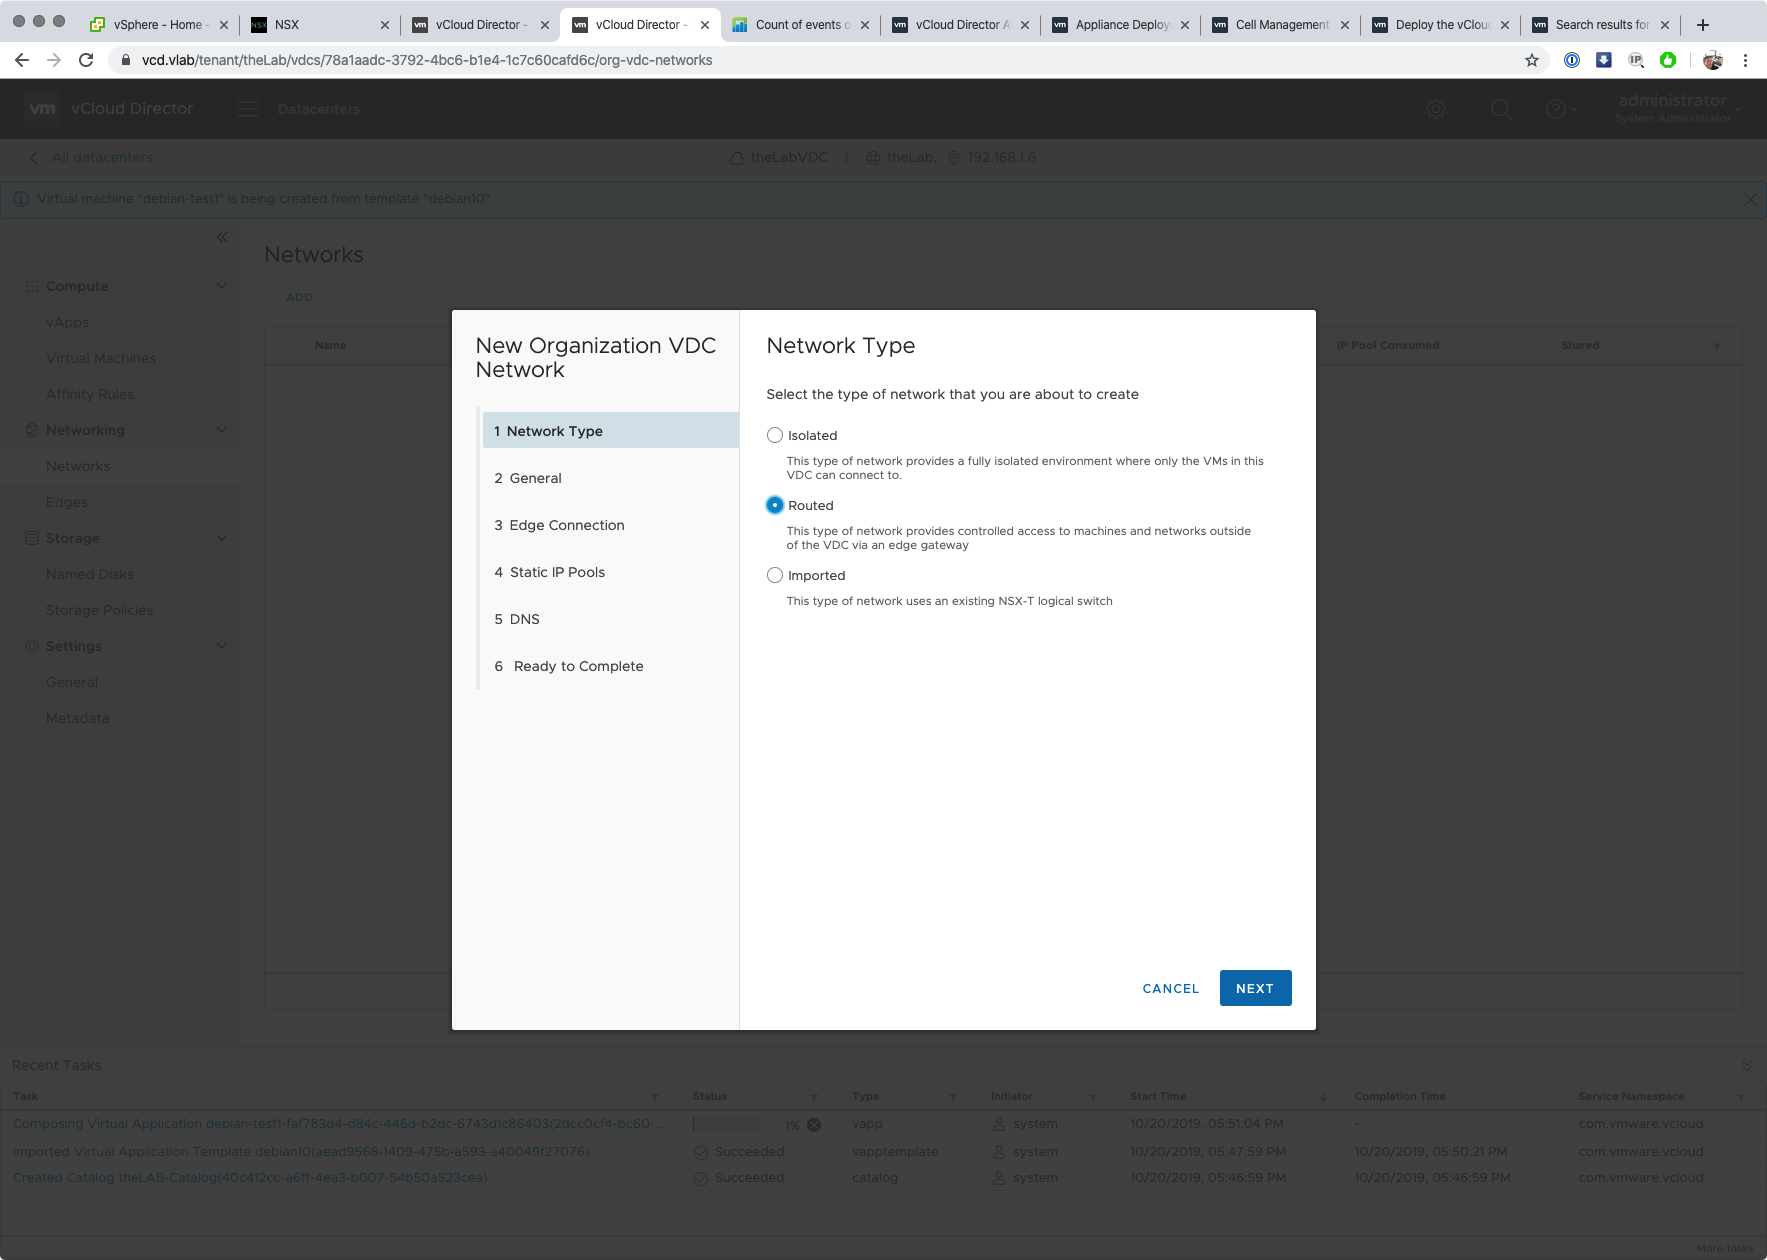The width and height of the screenshot is (1767, 1260).
Task: Collapse the Networking section
Action: pyautogui.click(x=222, y=430)
